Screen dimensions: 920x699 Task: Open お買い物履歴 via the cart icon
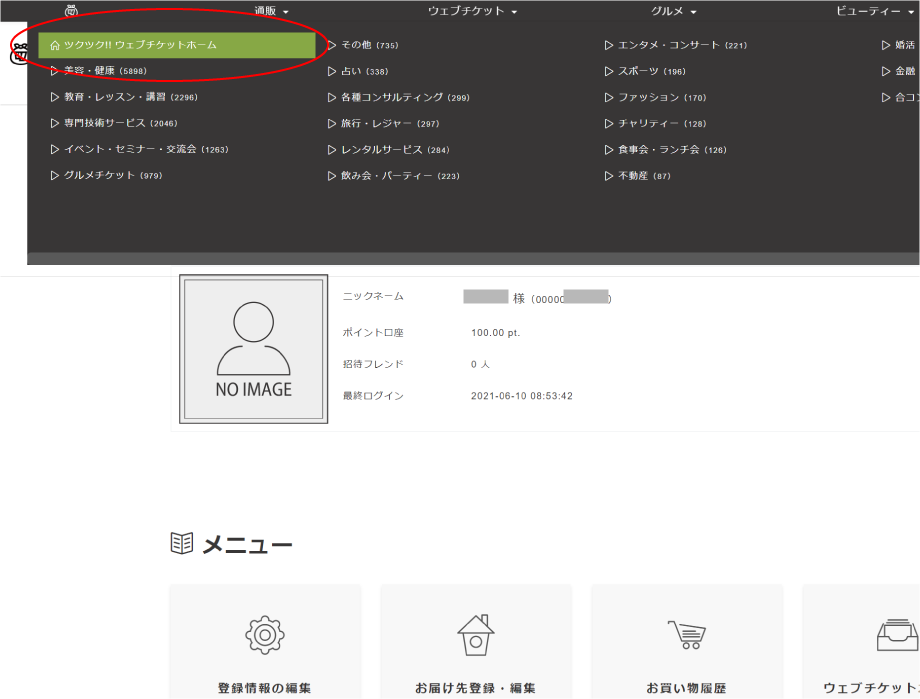686,634
